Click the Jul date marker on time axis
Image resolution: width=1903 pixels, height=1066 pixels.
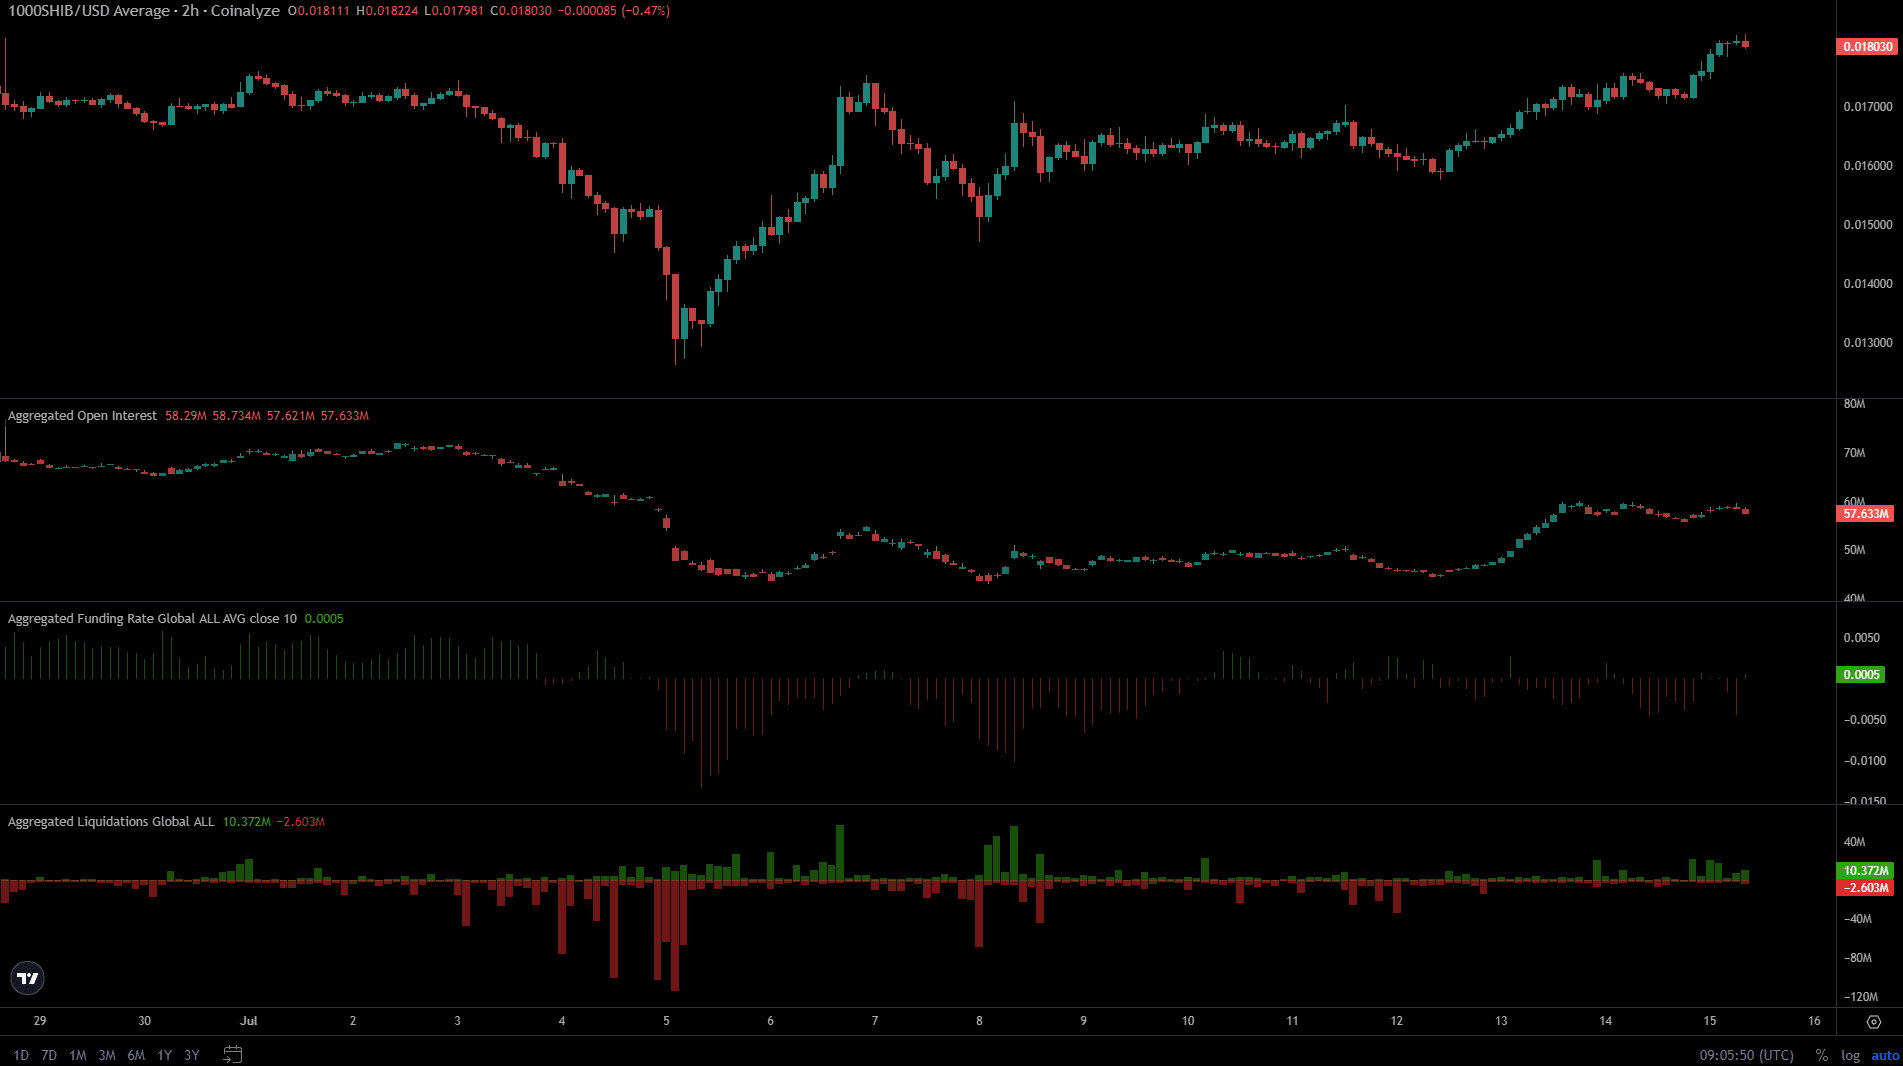[249, 1021]
